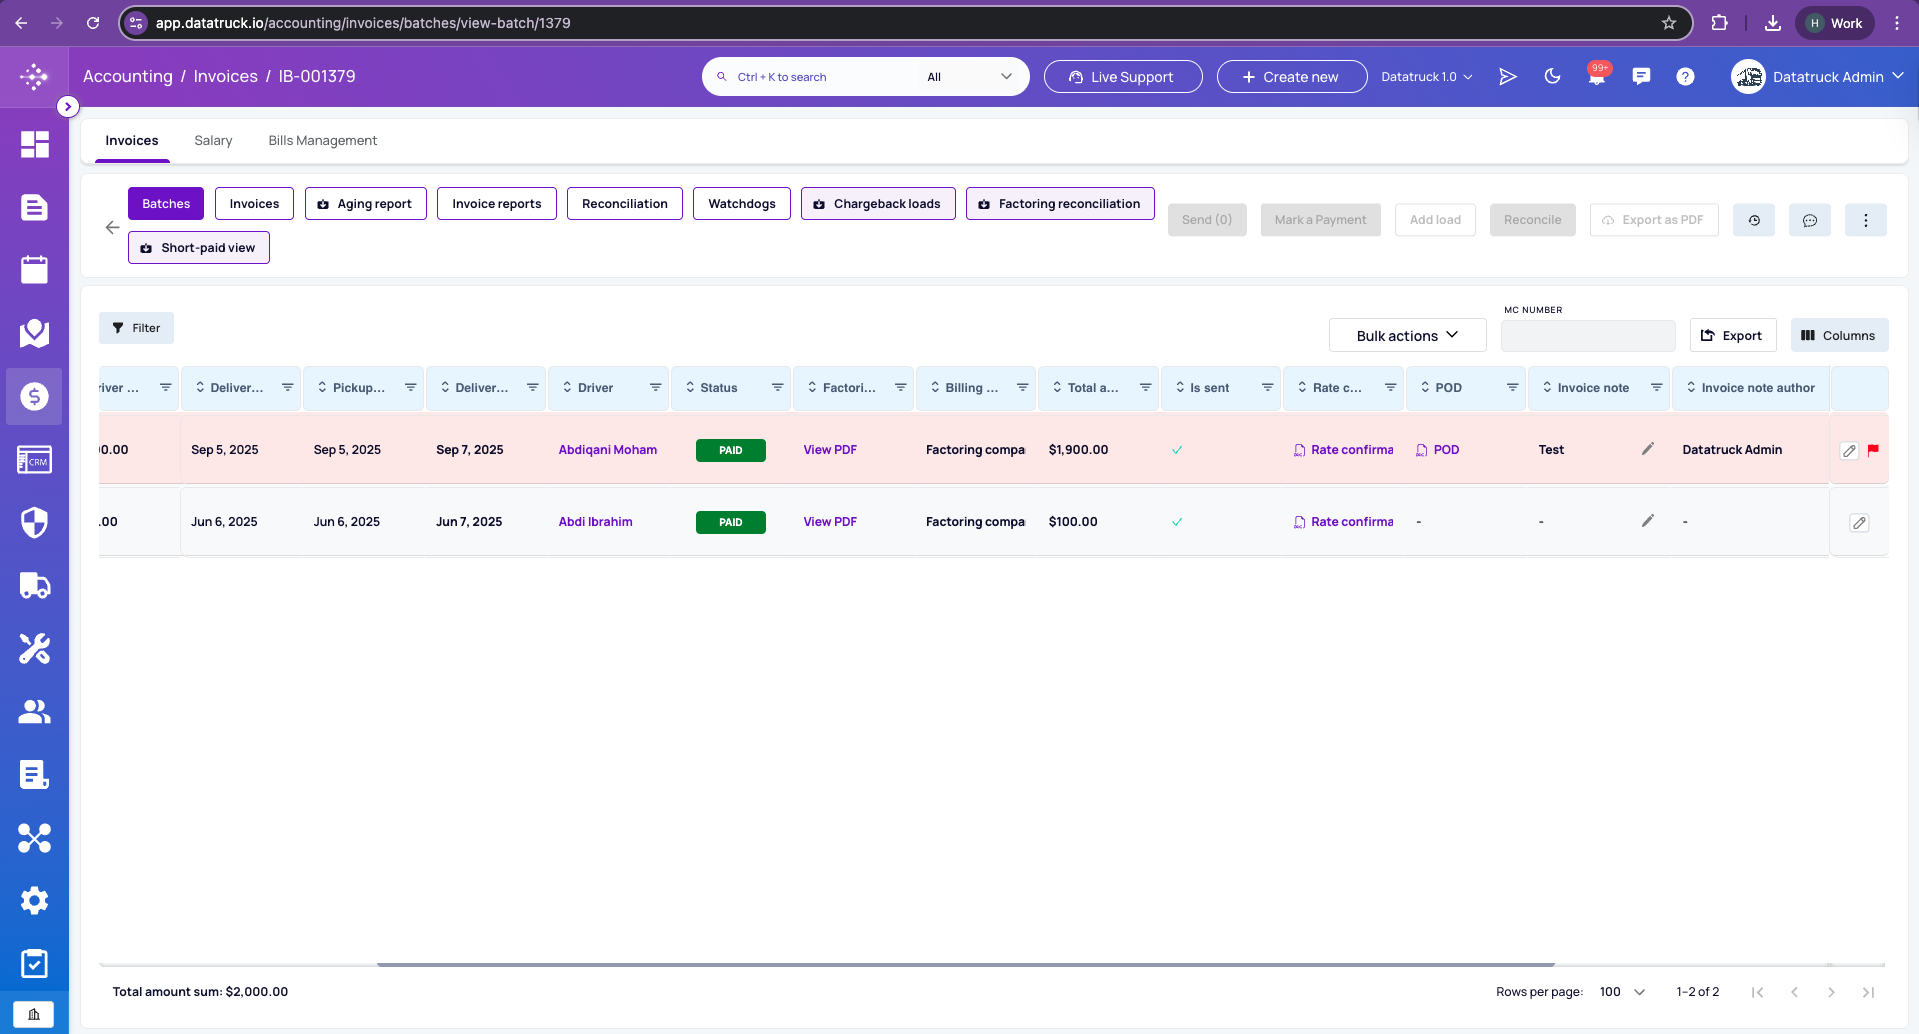Open the map pin icon in sidebar
This screenshot has width=1919, height=1034.
coord(34,333)
